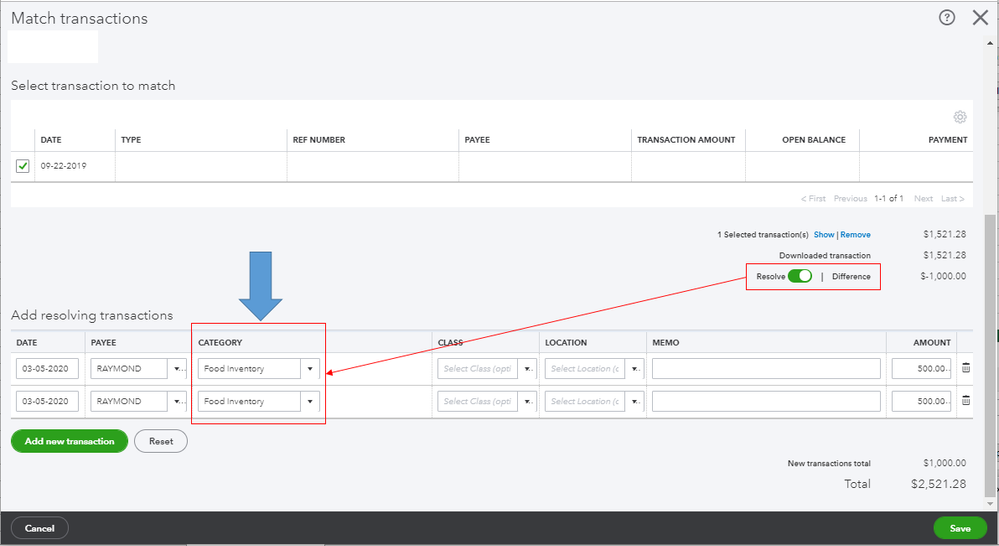Open second row Select Location dropdown

coord(635,401)
